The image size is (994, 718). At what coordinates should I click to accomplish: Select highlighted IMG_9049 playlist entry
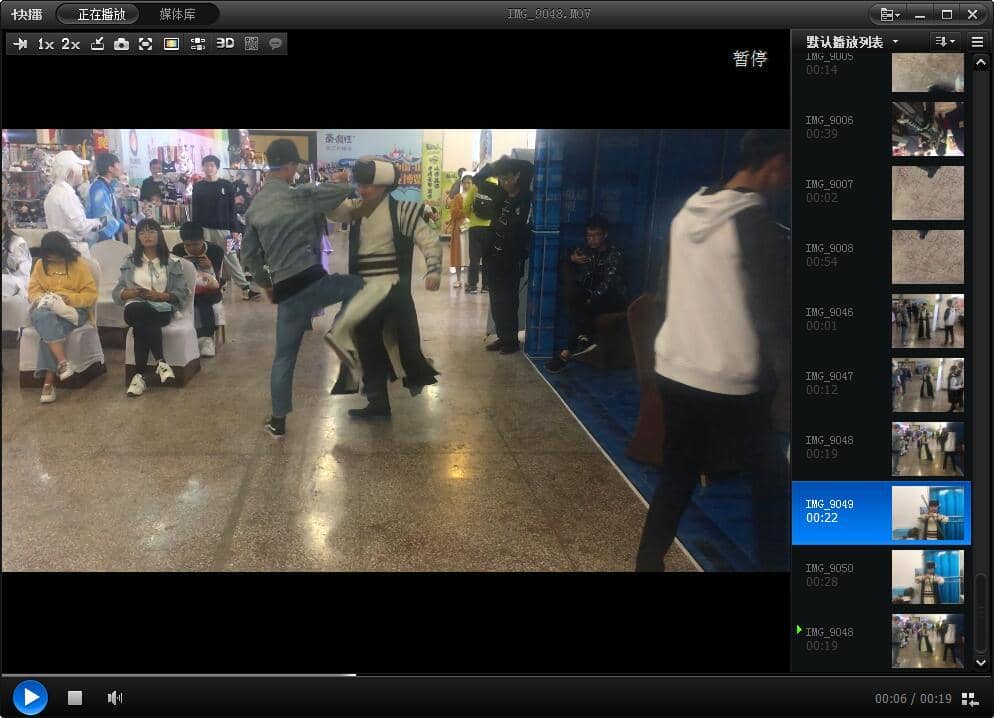click(x=881, y=512)
